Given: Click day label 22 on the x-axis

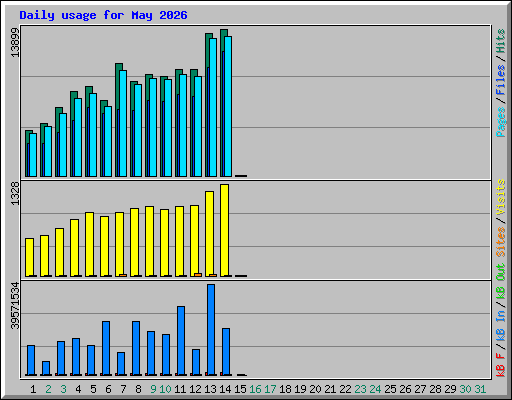Looking at the screenshot, I should pyautogui.click(x=345, y=389).
